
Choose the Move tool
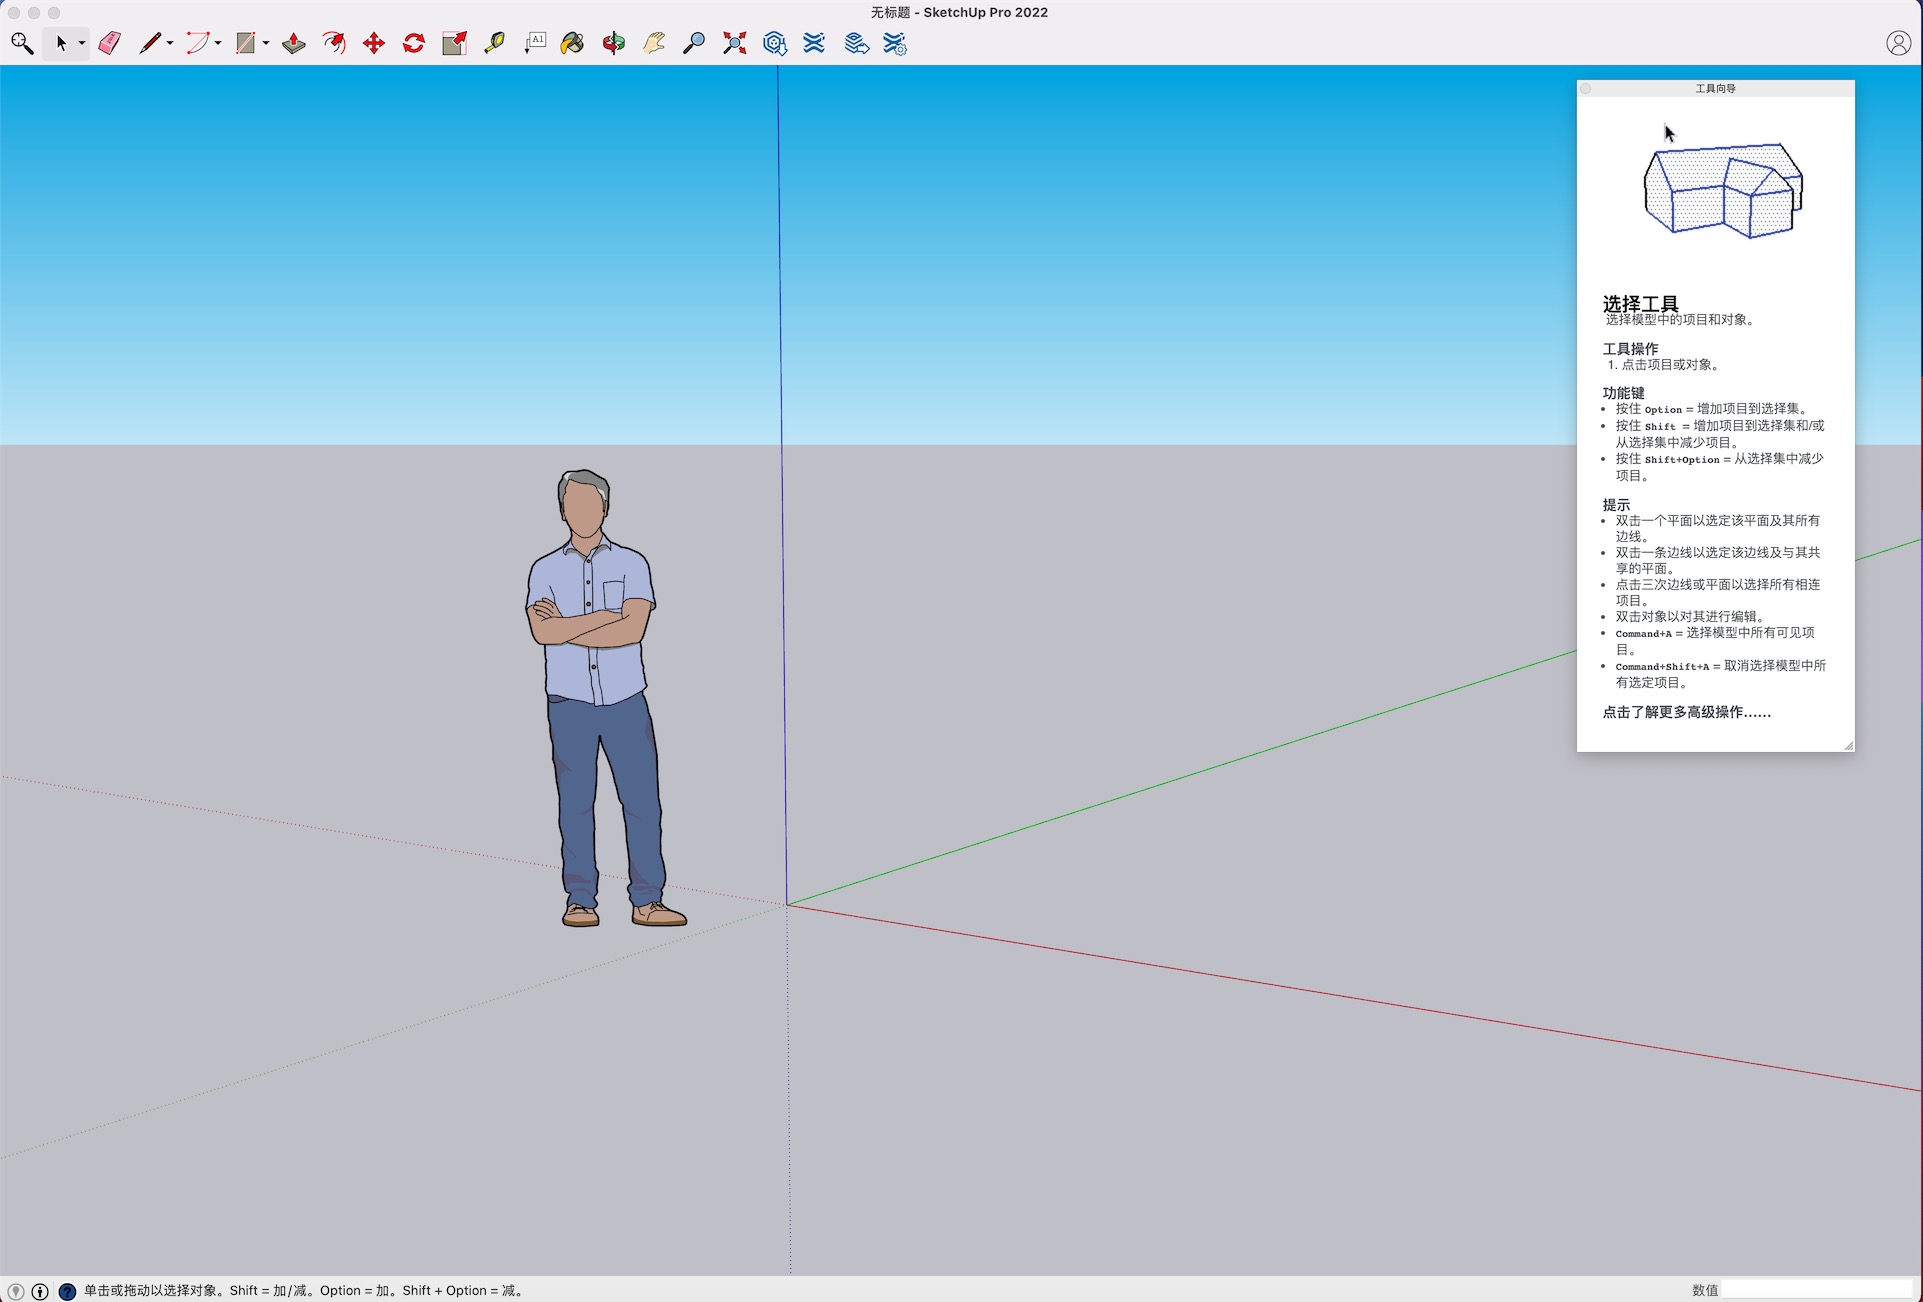pos(374,43)
